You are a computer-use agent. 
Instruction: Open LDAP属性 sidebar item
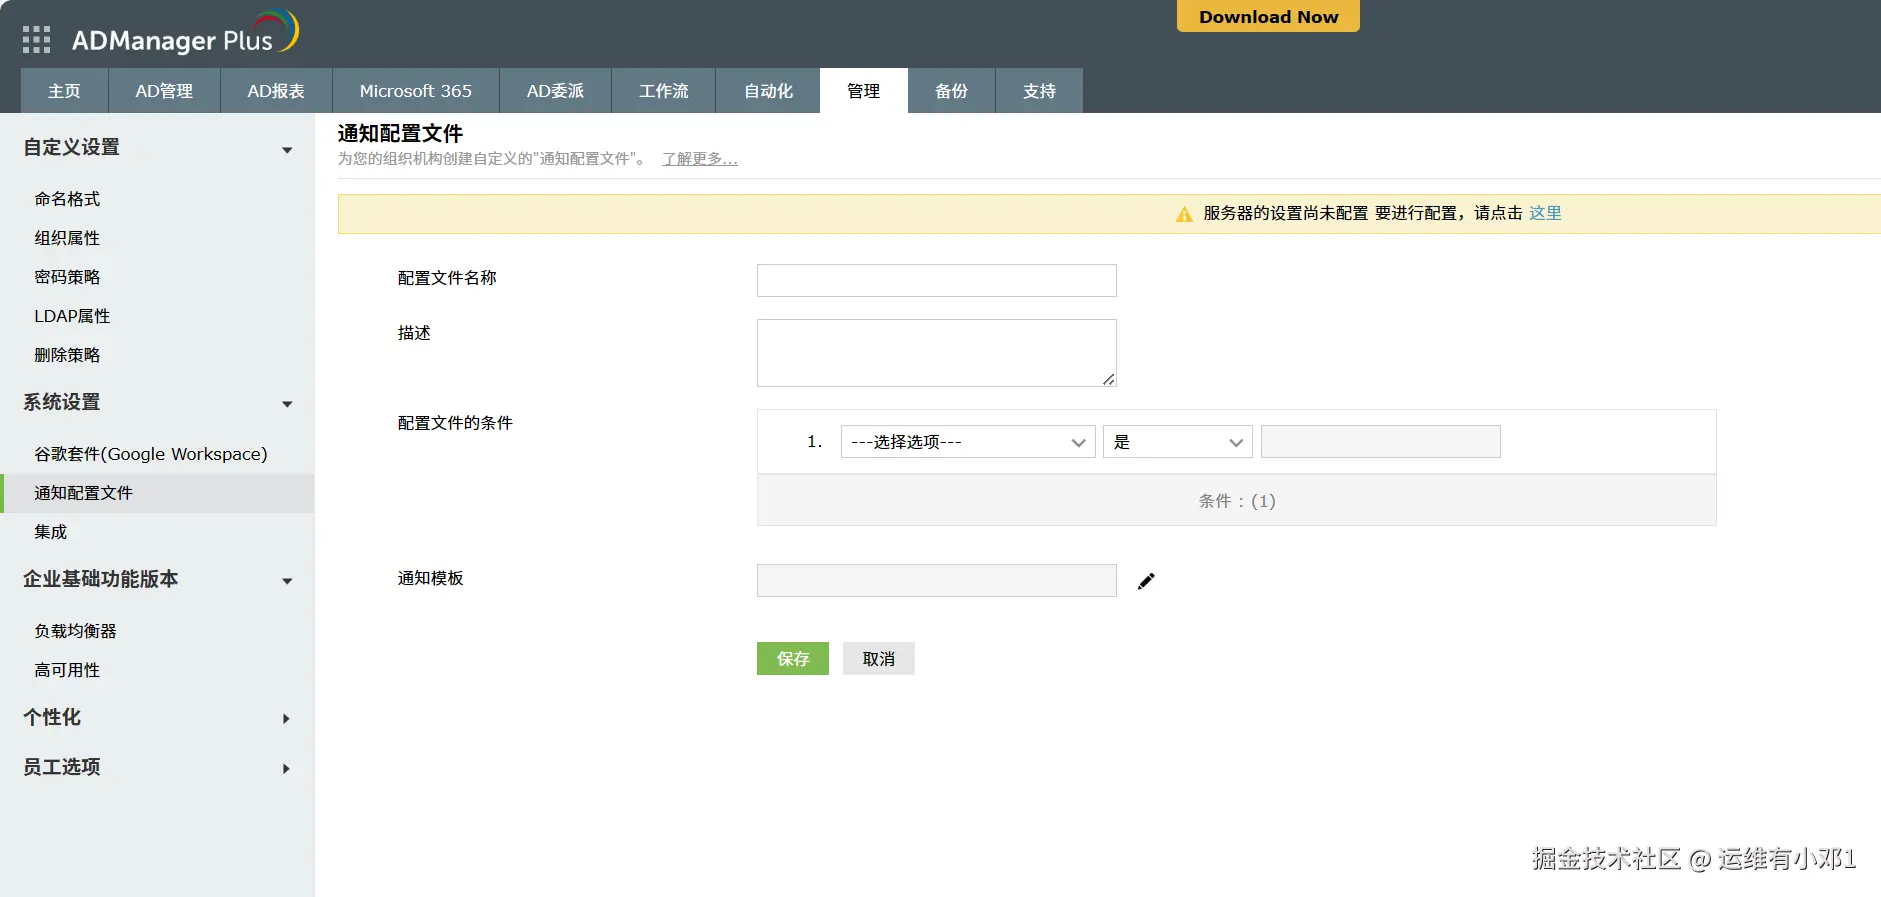click(72, 316)
